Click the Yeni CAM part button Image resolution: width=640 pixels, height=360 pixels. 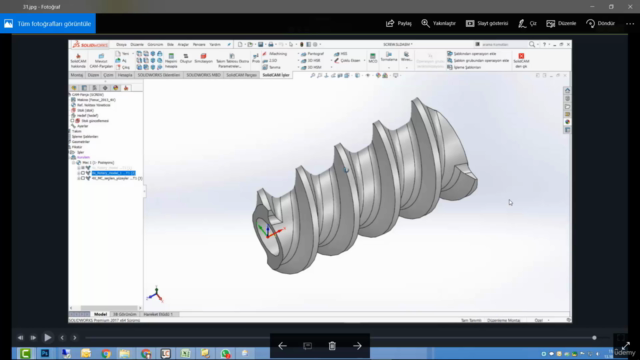click(x=122, y=53)
